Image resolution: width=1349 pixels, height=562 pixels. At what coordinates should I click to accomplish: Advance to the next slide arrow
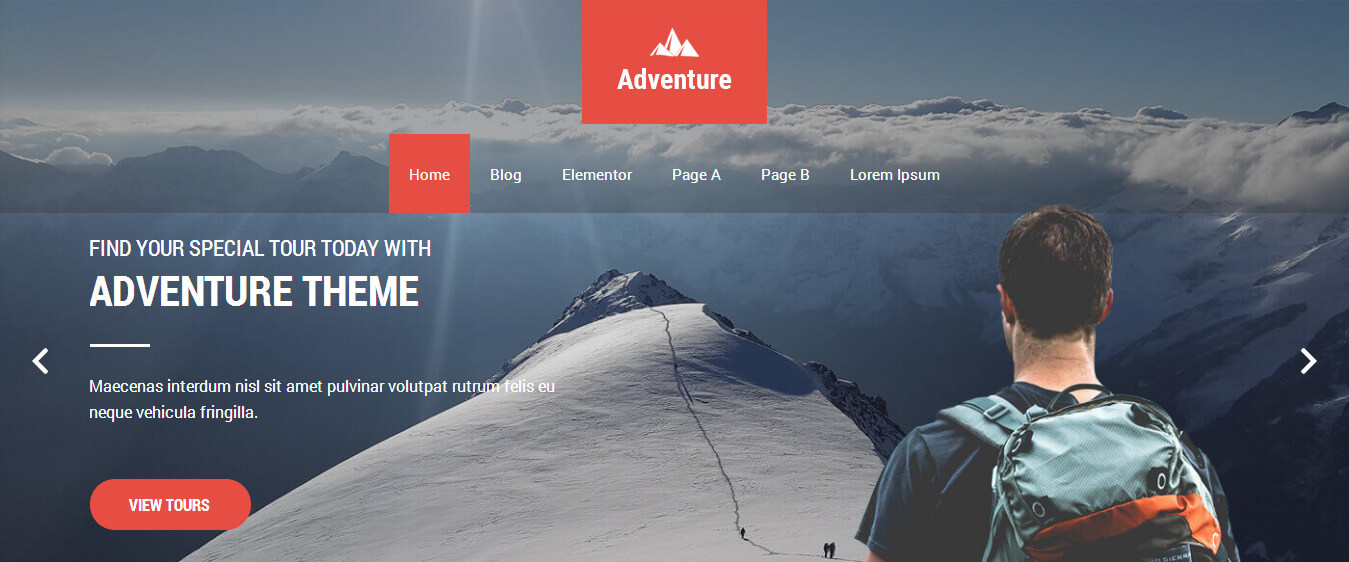[x=1308, y=361]
